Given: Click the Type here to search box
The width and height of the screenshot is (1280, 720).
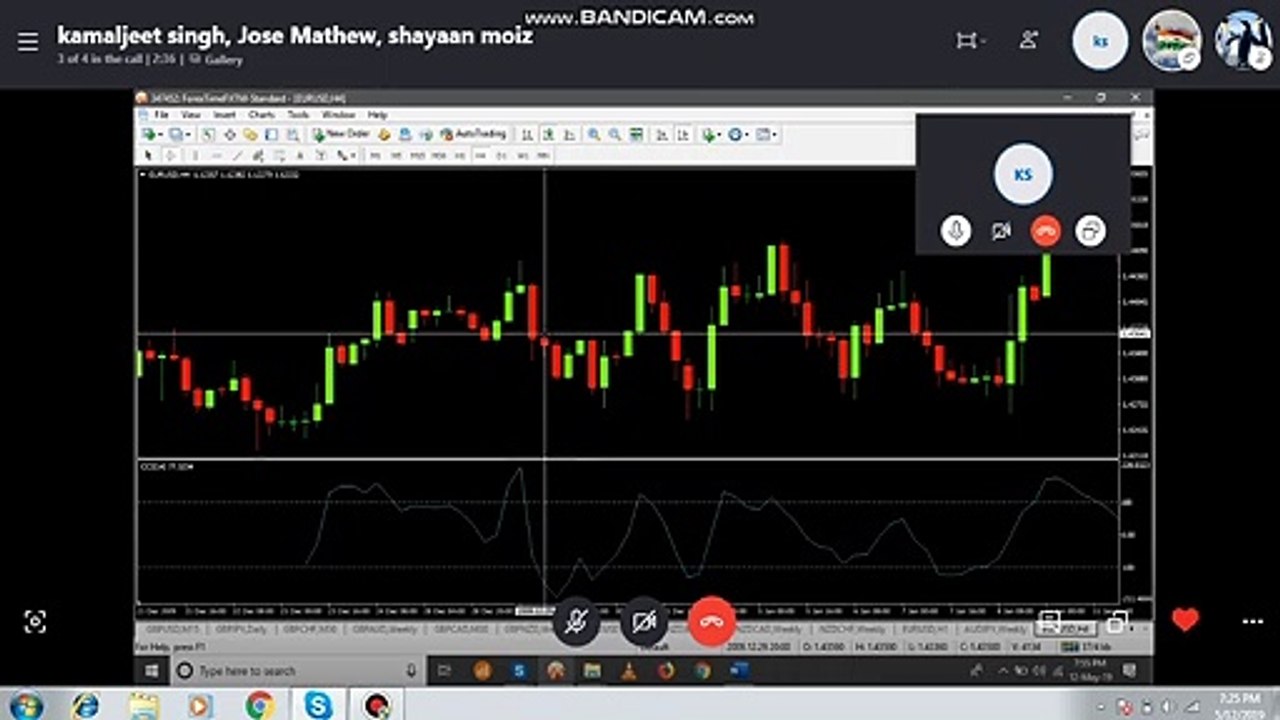Looking at the screenshot, I should pyautogui.click(x=297, y=671).
